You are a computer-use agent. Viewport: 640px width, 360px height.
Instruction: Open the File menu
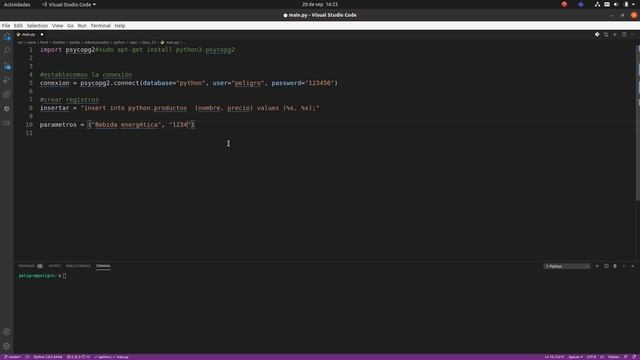[6, 26]
